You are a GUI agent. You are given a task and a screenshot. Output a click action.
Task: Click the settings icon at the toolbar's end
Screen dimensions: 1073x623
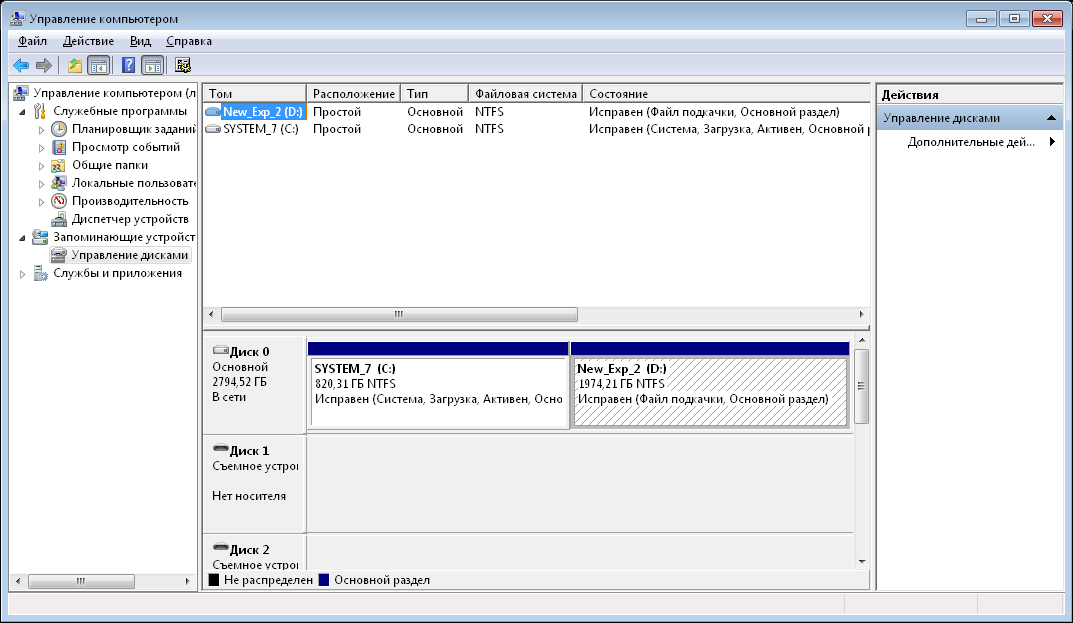pos(183,66)
